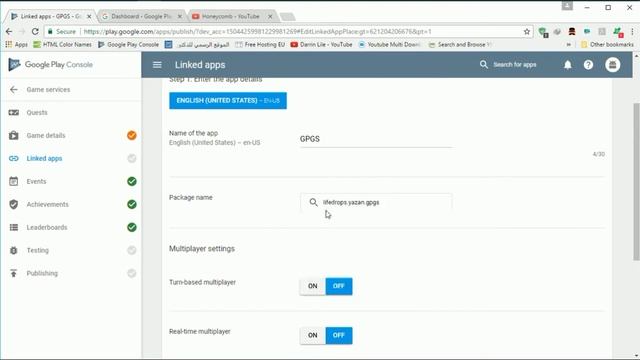Toggle the hamburger navigation menu
This screenshot has width=640, height=360.
tap(157, 64)
